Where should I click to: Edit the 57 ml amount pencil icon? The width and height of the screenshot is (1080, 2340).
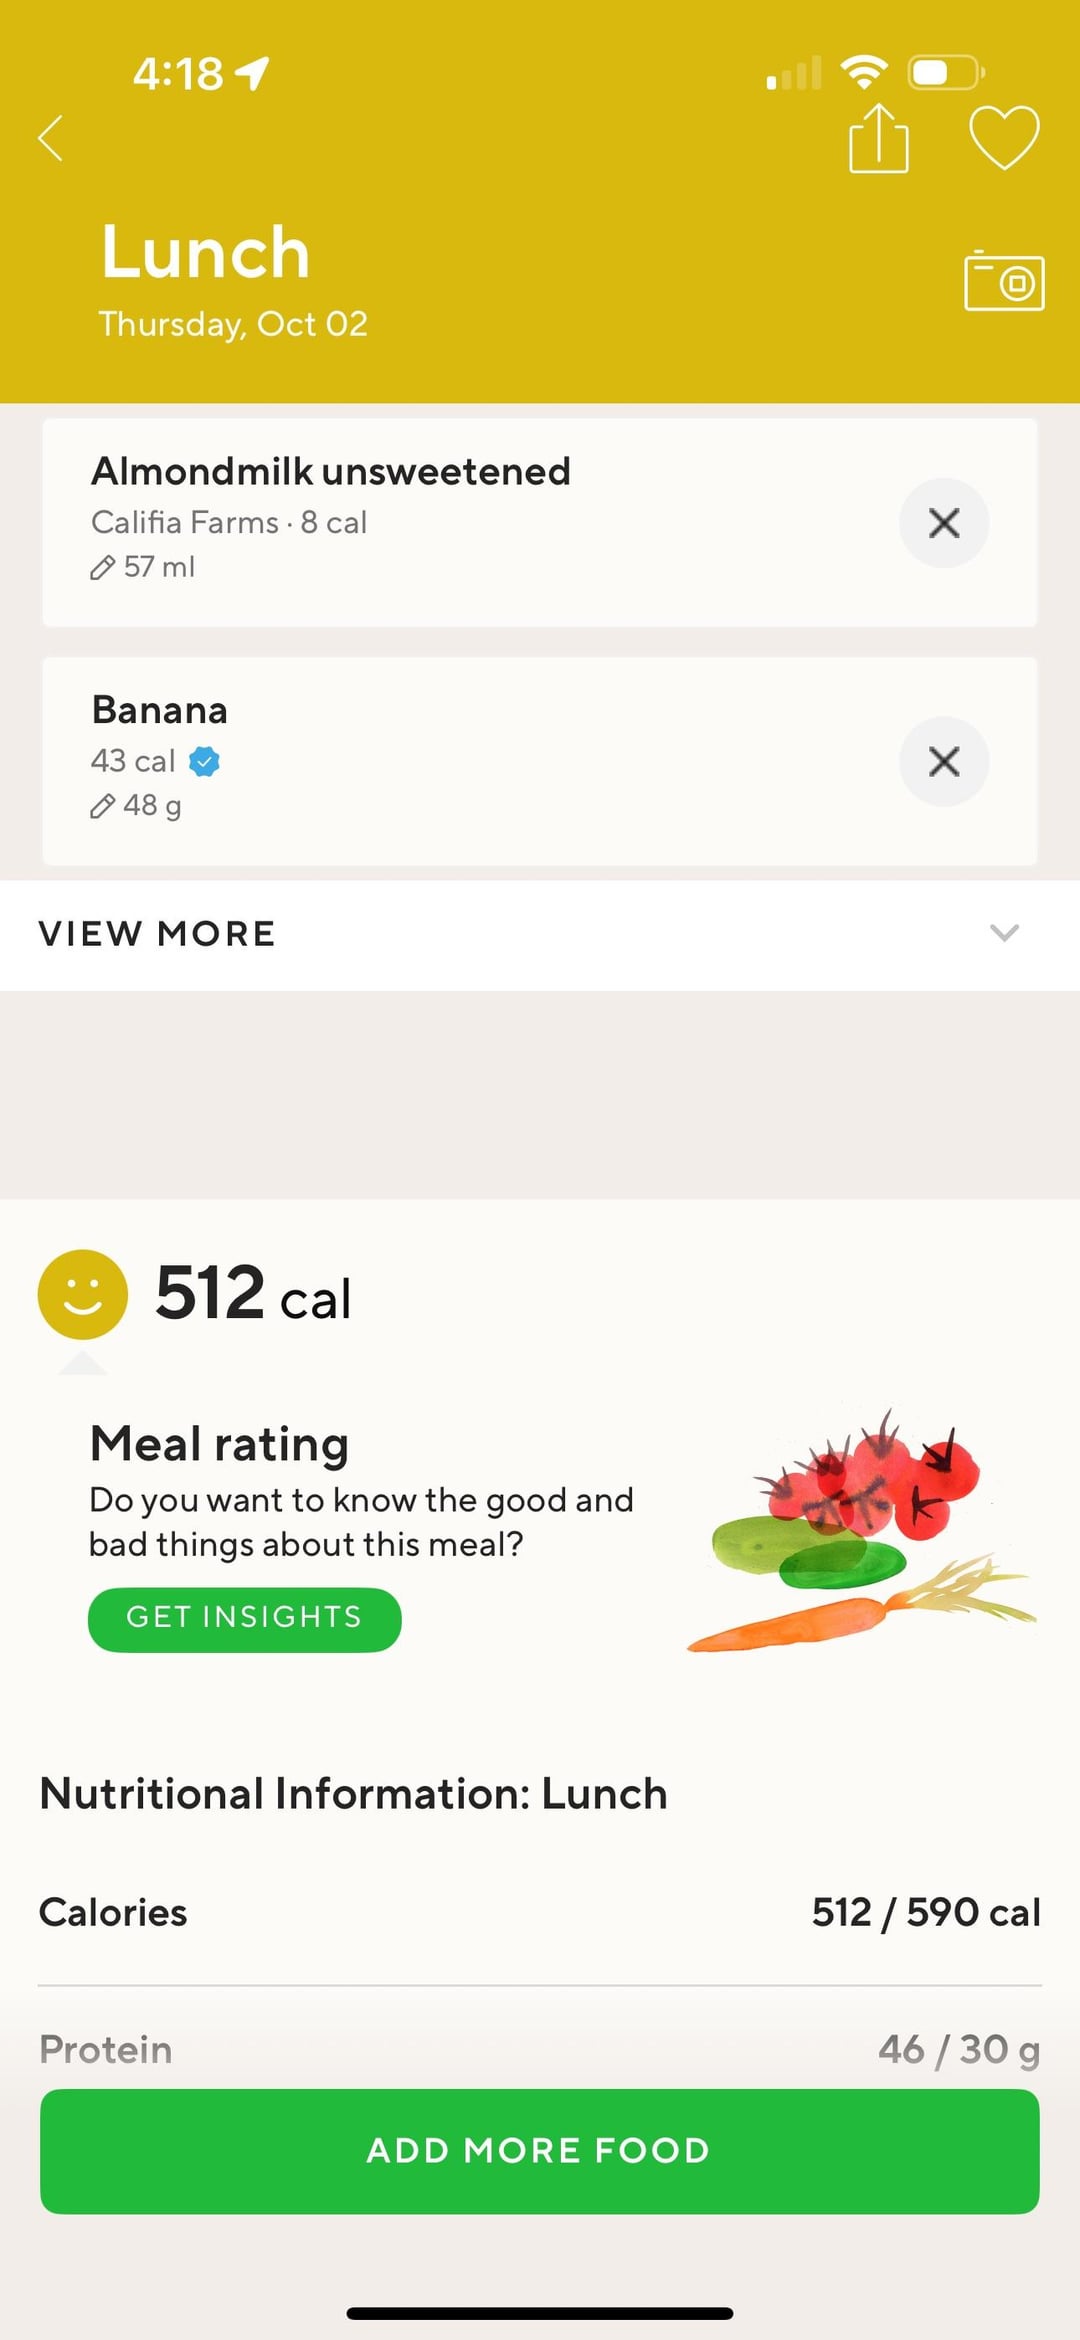point(102,568)
